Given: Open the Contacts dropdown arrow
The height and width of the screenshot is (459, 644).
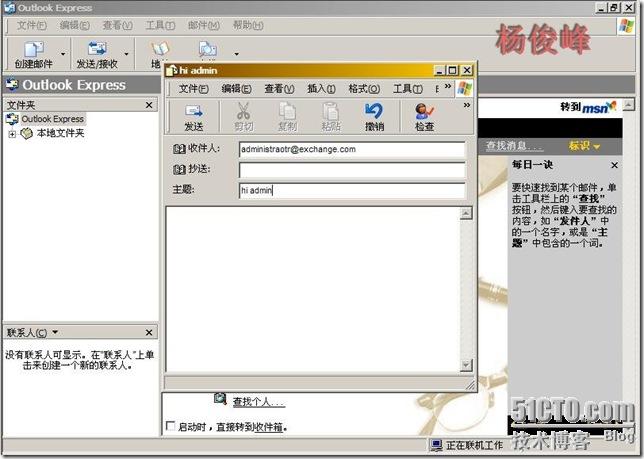Looking at the screenshot, I should click(55, 332).
